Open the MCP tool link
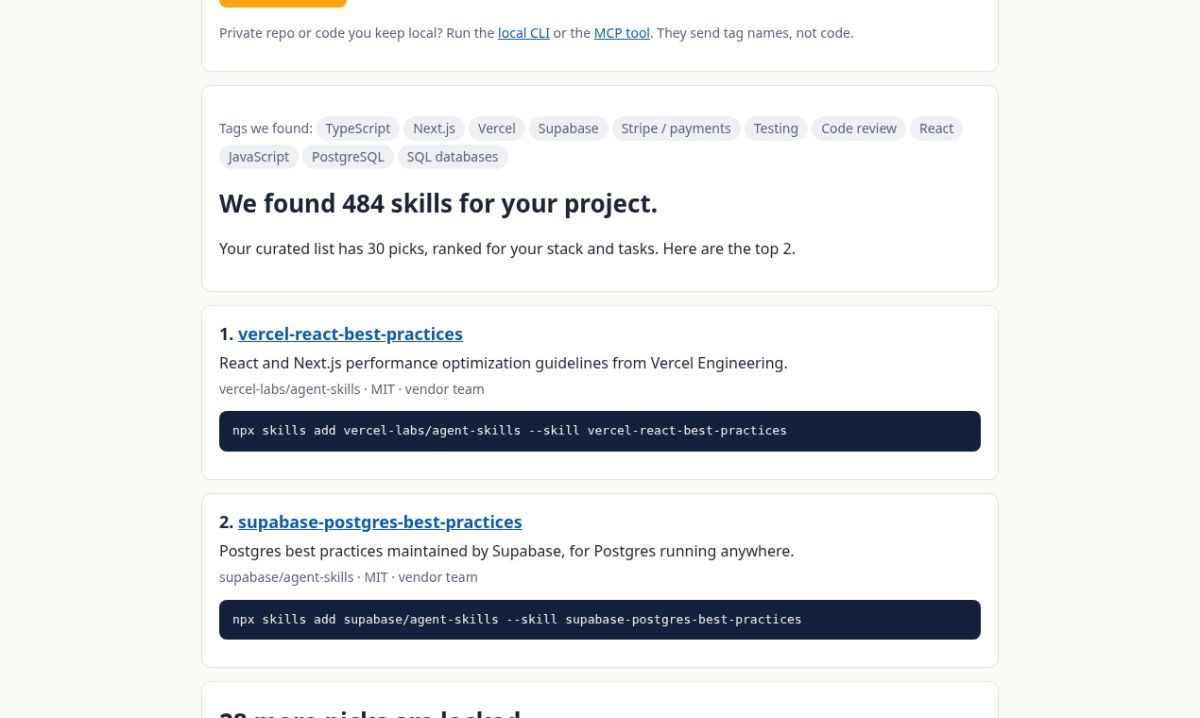The image size is (1200, 718). click(622, 33)
